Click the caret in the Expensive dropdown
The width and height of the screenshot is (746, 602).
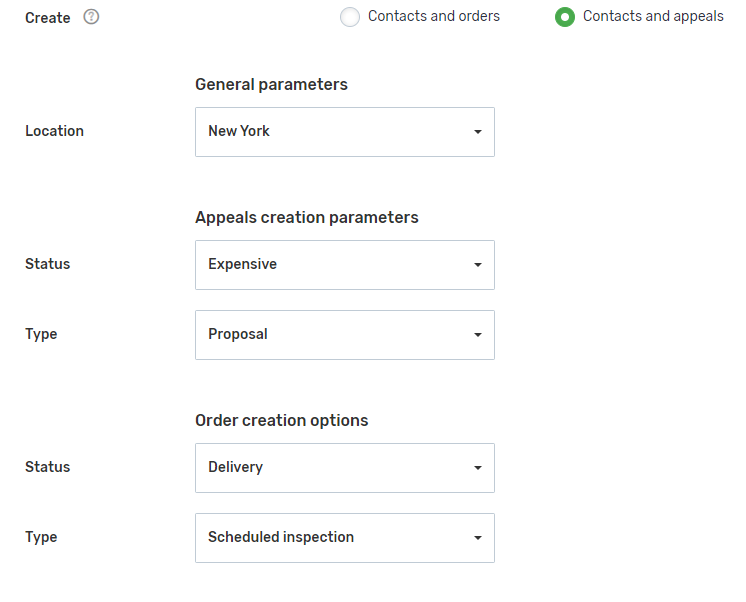tap(477, 265)
